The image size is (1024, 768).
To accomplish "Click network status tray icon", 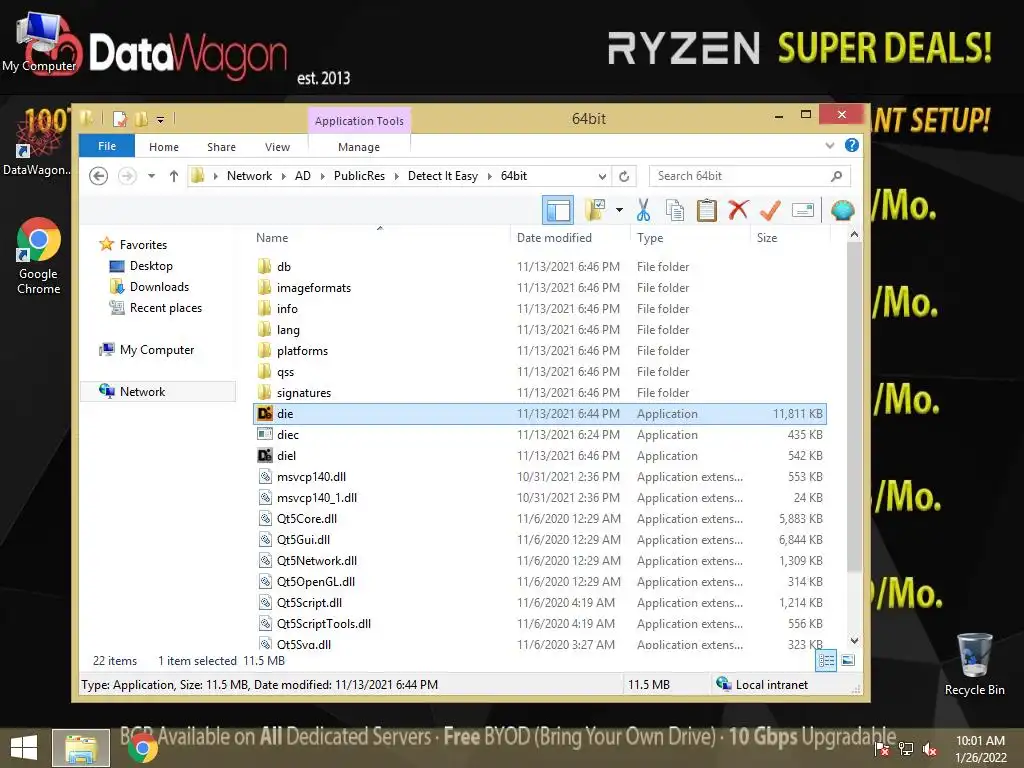I will click(906, 749).
